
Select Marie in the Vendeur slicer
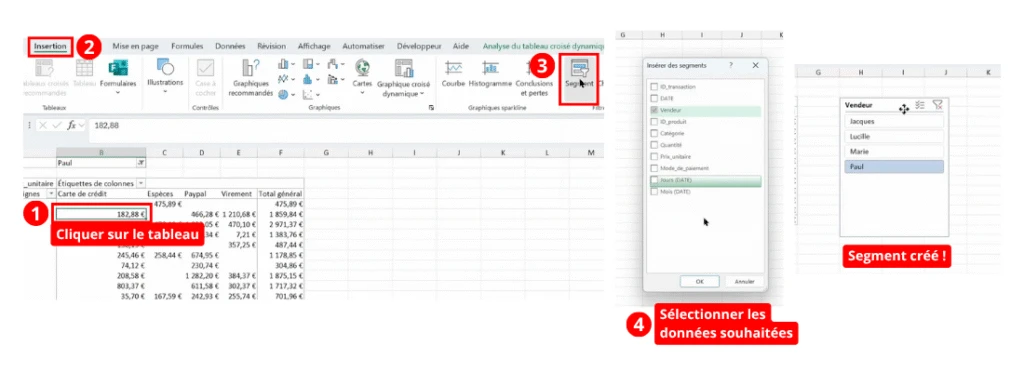pyautogui.click(x=894, y=151)
